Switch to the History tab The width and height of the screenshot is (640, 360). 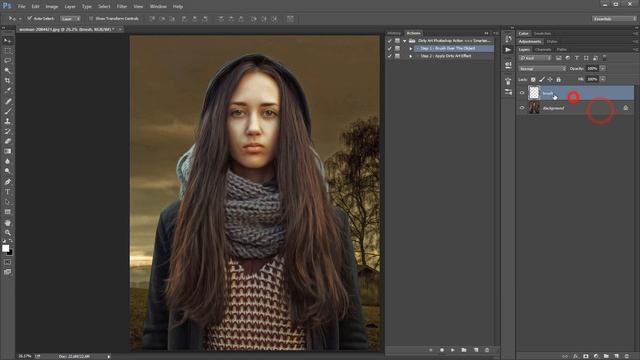pos(394,33)
